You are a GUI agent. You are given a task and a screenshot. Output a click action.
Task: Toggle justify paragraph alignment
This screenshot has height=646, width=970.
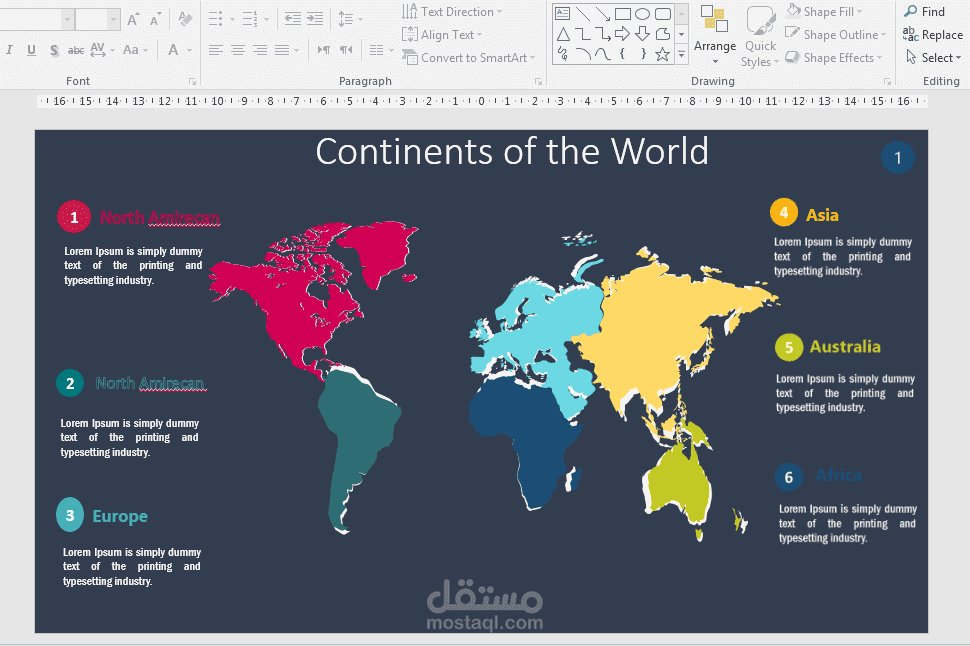click(x=282, y=50)
